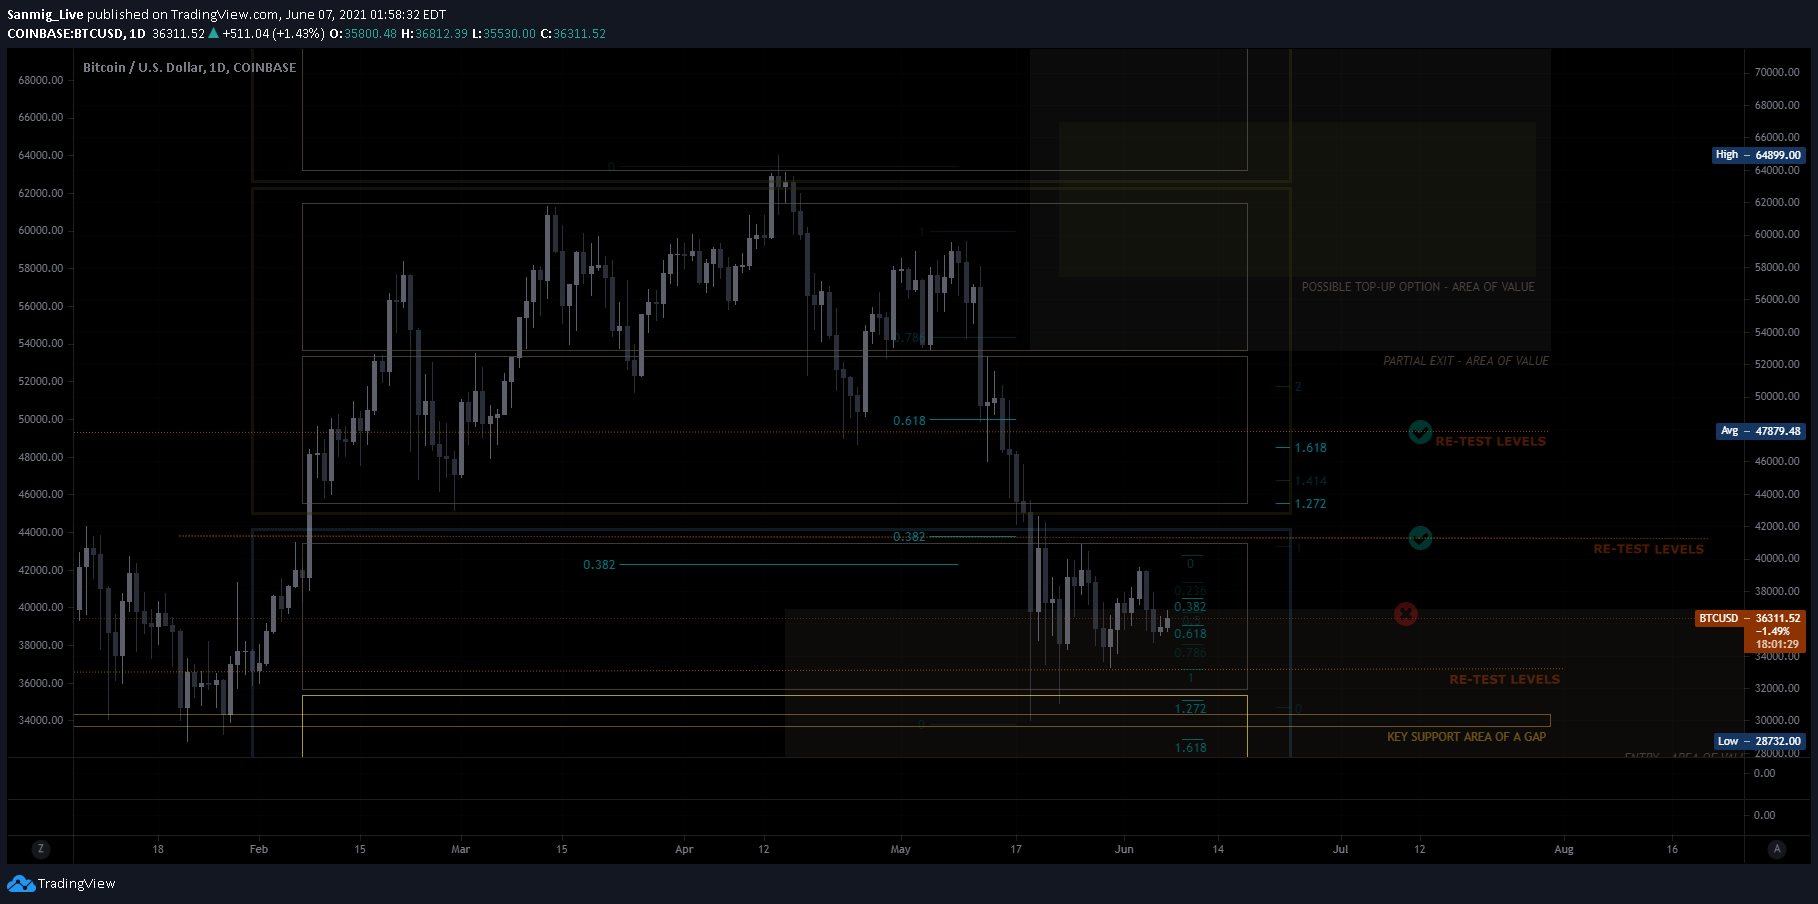Click the red X marker icon
Viewport: 1818px width, 904px height.
tap(1406, 614)
